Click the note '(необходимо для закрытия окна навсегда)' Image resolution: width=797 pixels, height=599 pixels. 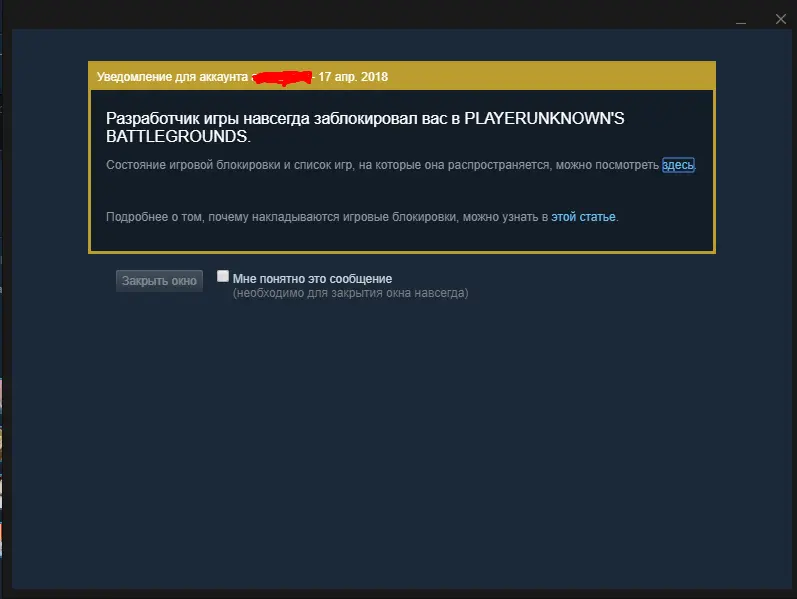(350, 293)
